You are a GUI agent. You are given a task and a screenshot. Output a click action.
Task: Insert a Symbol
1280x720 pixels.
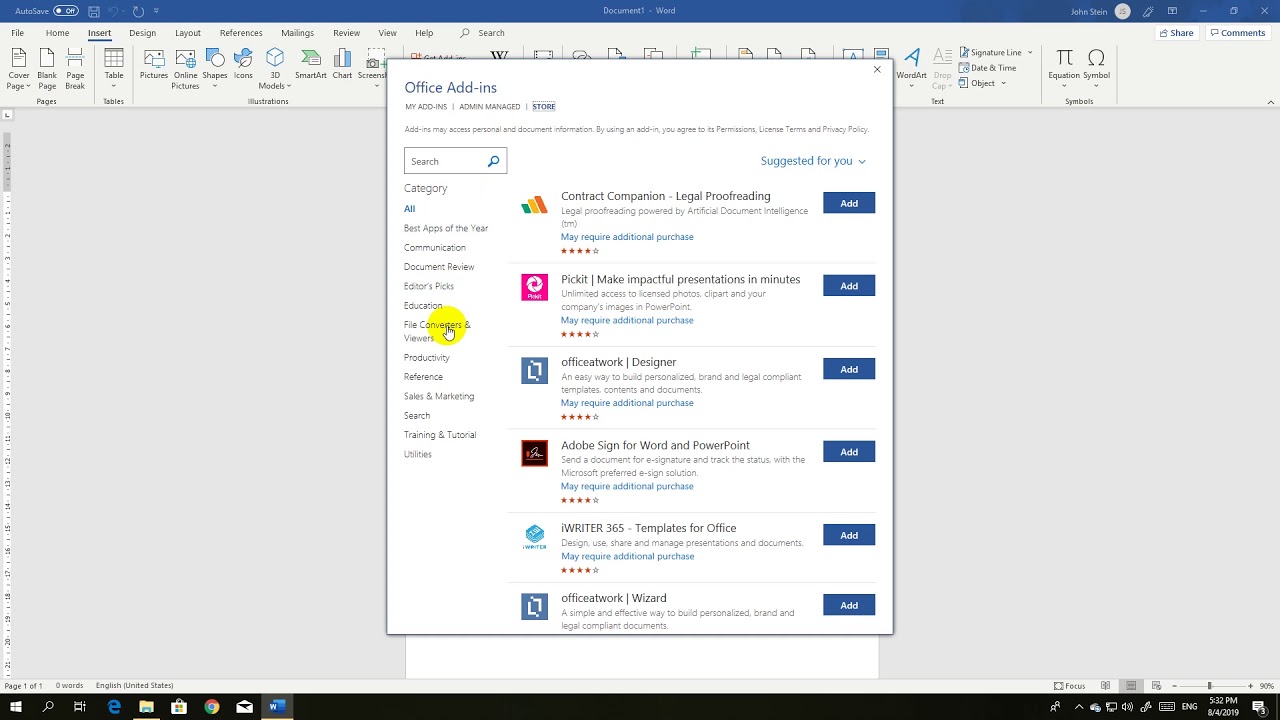[x=1097, y=66]
